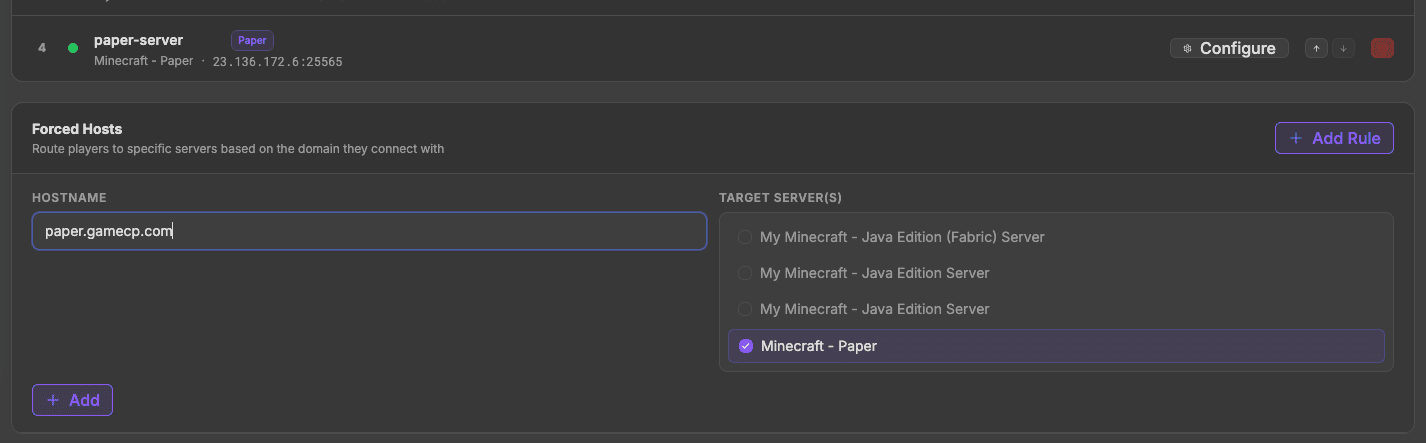This screenshot has height=443, width=1426.
Task: Move paper-server down with the arrow icon
Action: [x=1343, y=48]
